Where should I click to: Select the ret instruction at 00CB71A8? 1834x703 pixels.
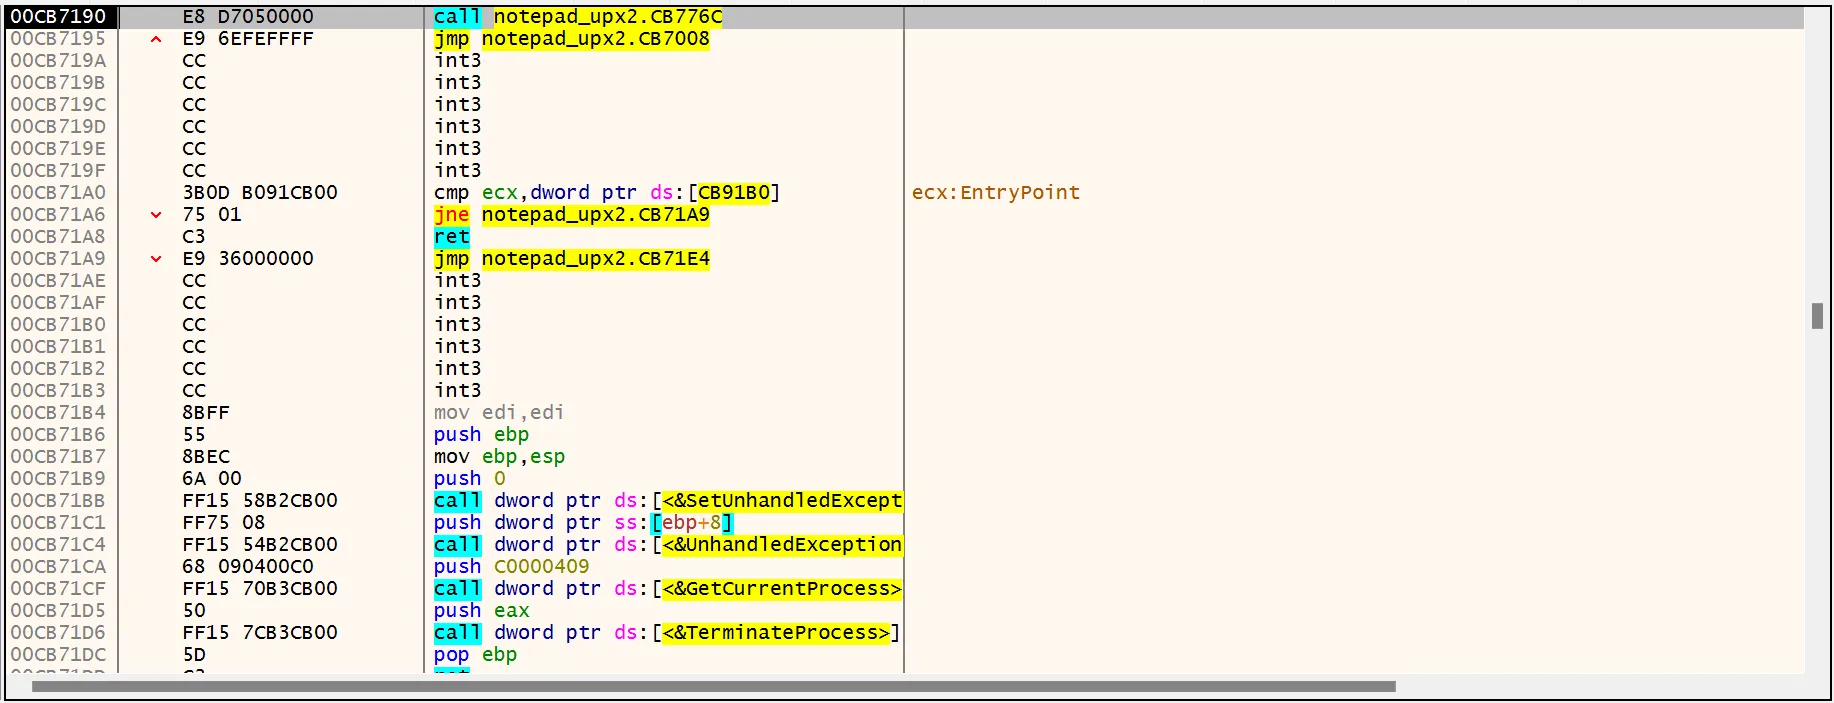451,237
